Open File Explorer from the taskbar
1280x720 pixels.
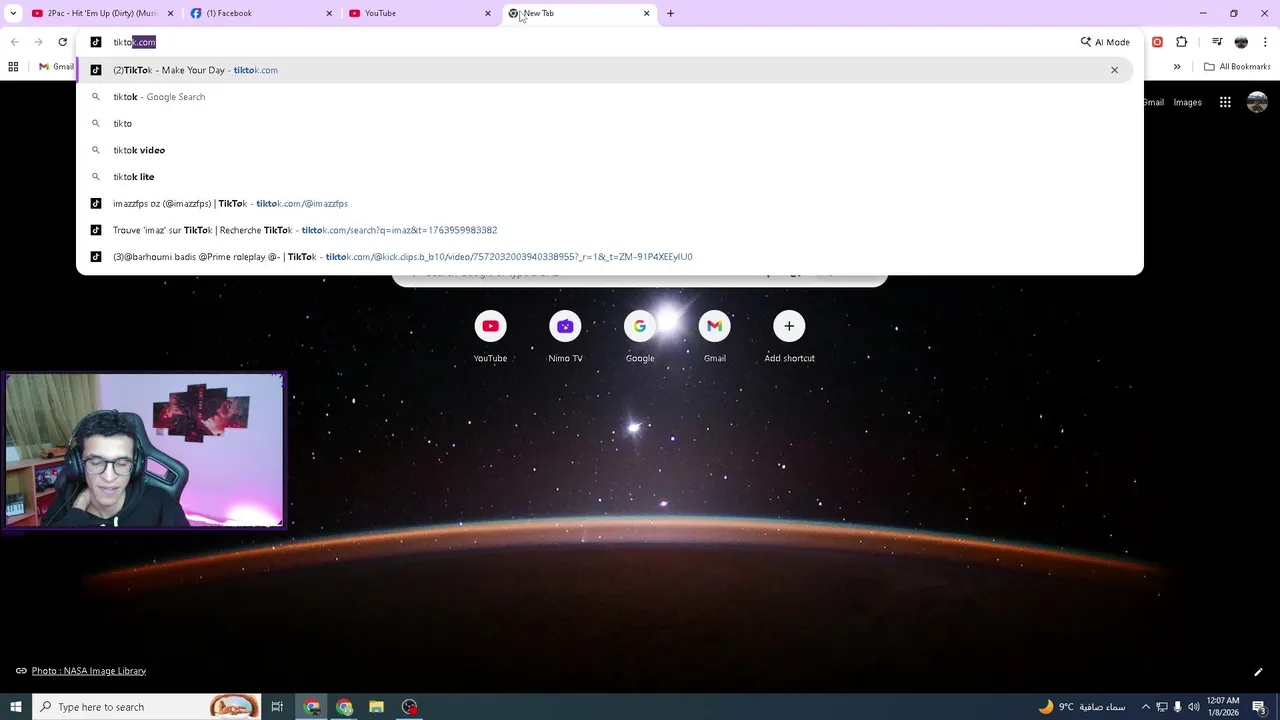(376, 707)
